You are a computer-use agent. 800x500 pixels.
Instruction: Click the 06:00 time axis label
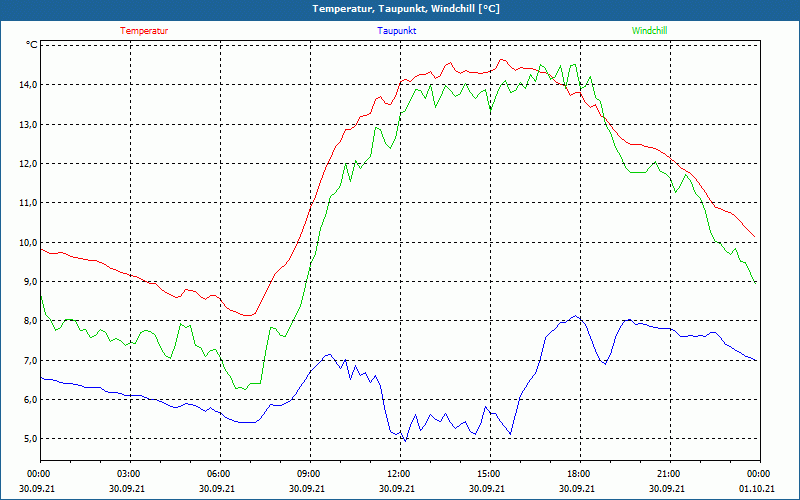(x=217, y=474)
